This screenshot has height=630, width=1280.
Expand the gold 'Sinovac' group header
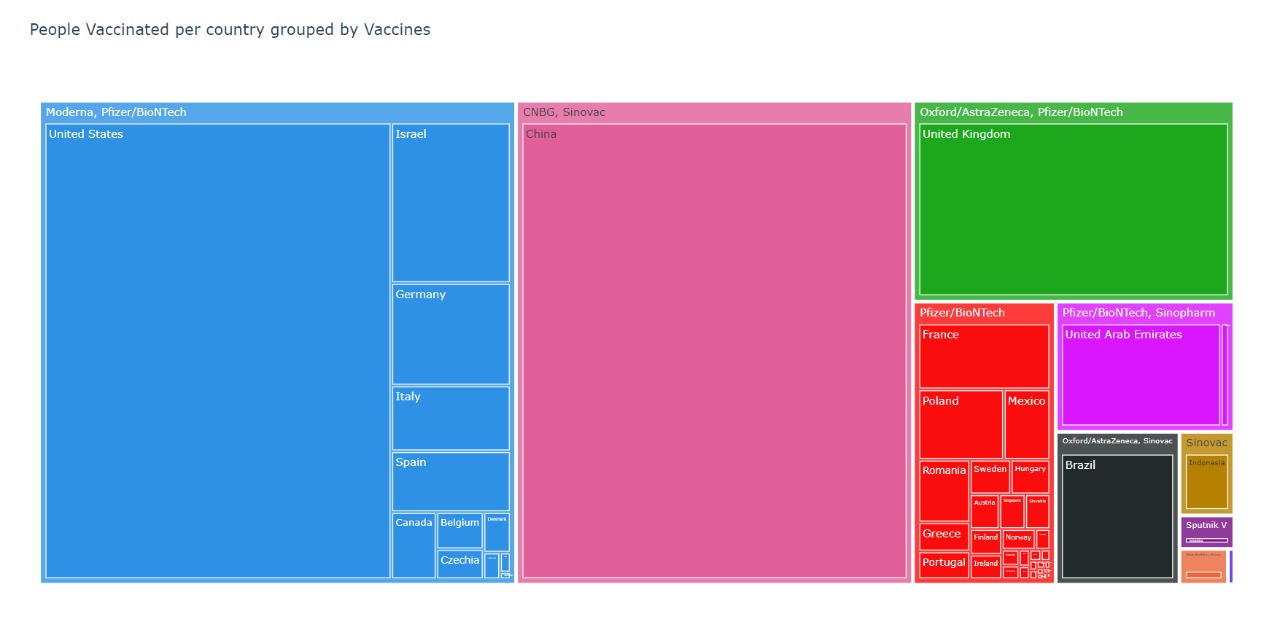click(x=1207, y=443)
